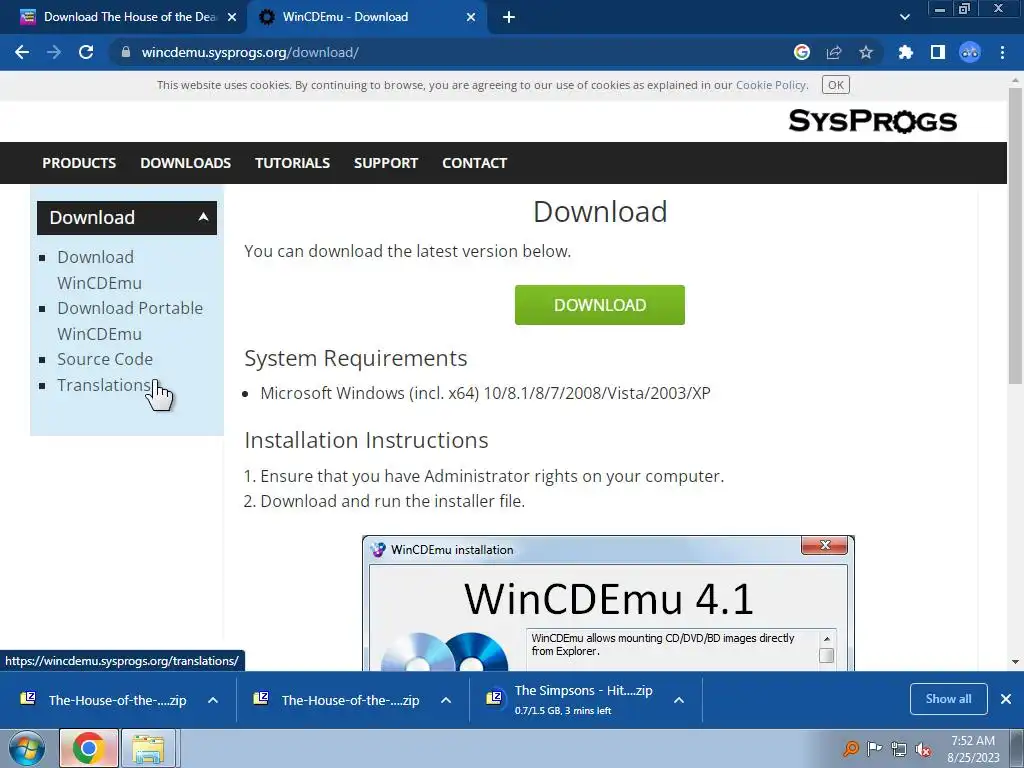Switch to Download The House of the Dead tab
This screenshot has height=768, width=1024.
(x=124, y=17)
